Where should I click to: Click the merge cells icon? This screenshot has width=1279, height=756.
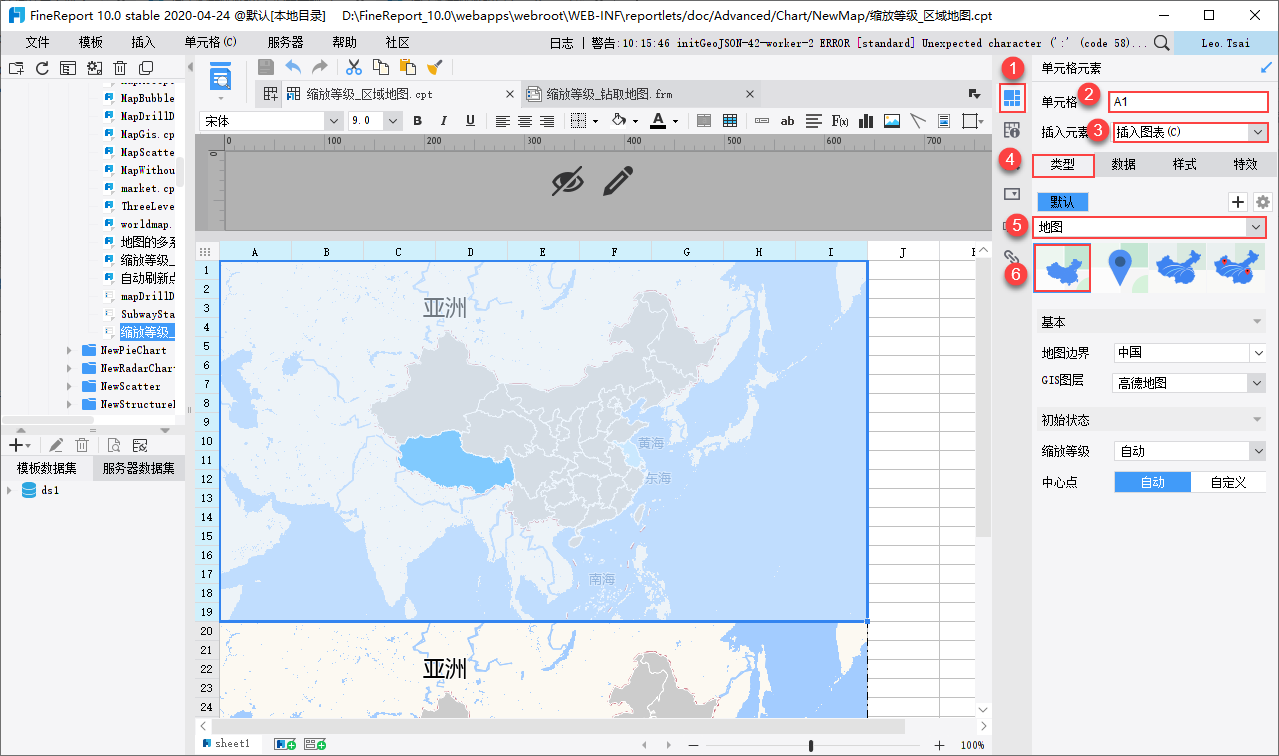[x=704, y=121]
